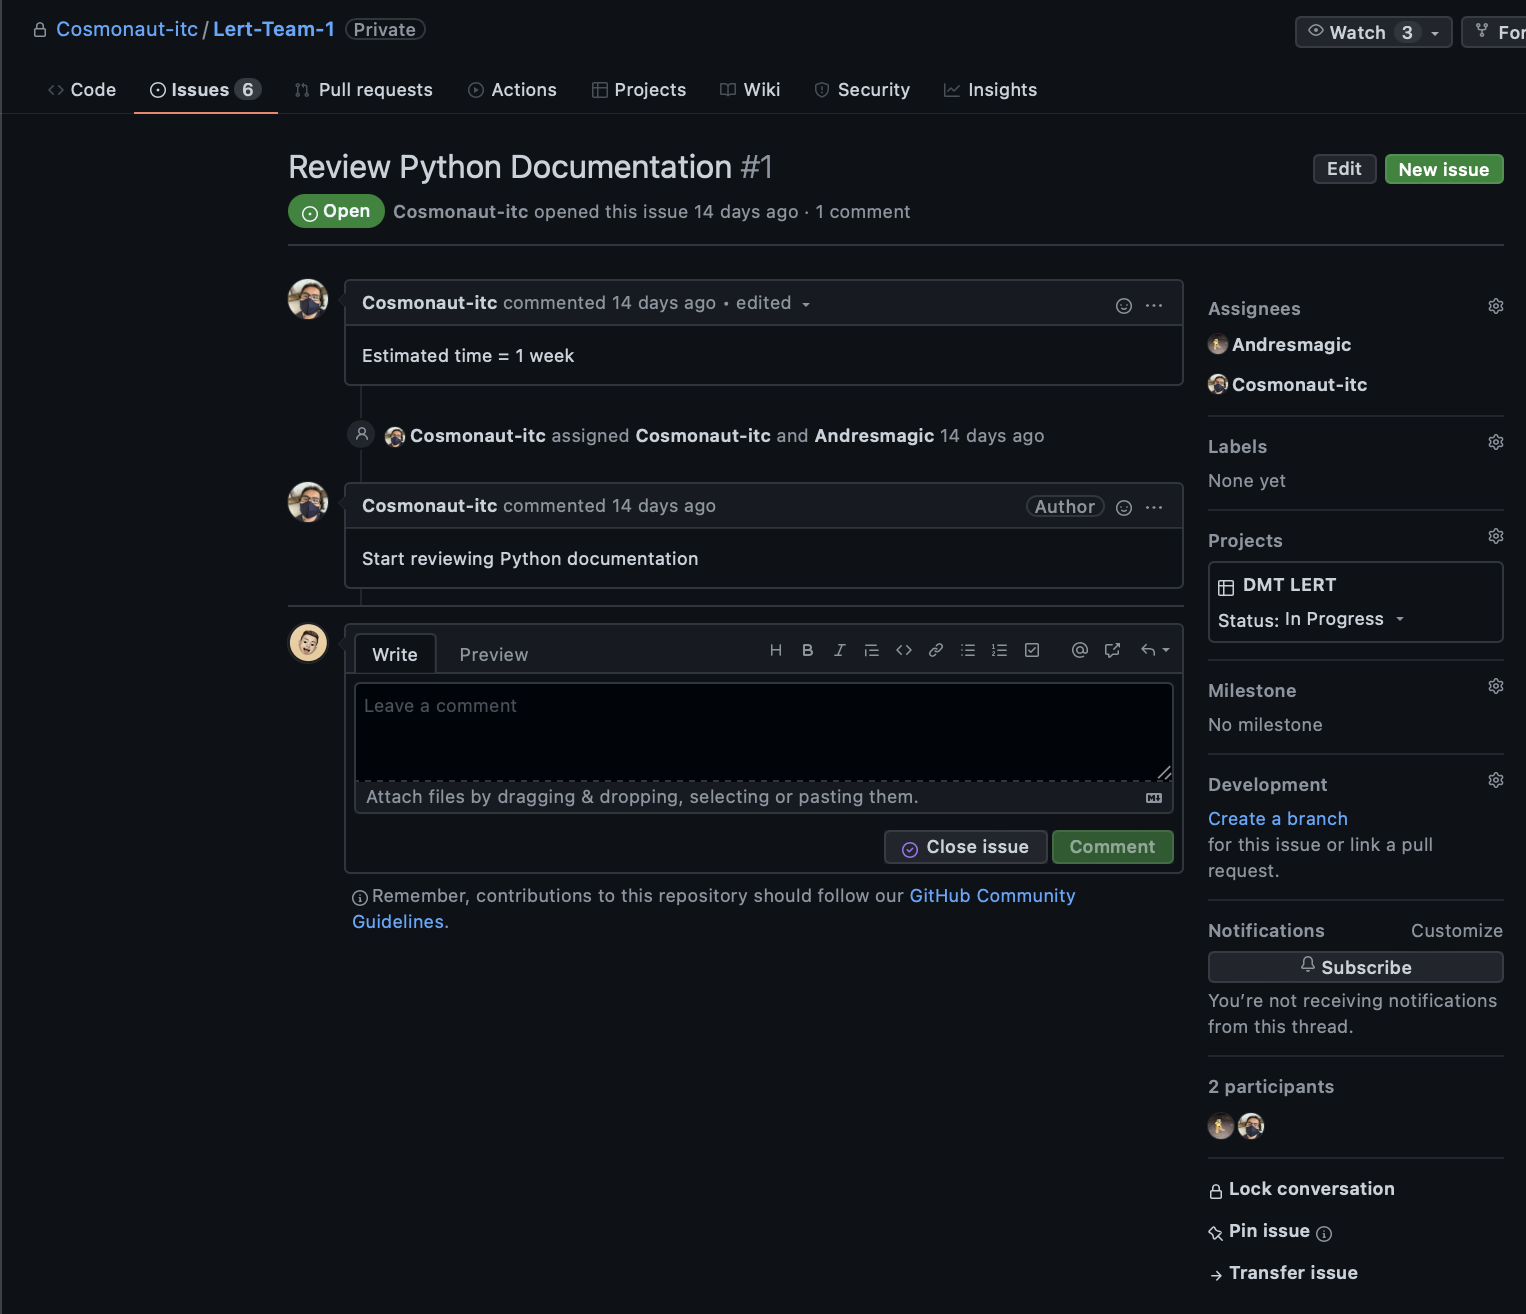
Task: Click pin issue info icon
Action: (1324, 1234)
